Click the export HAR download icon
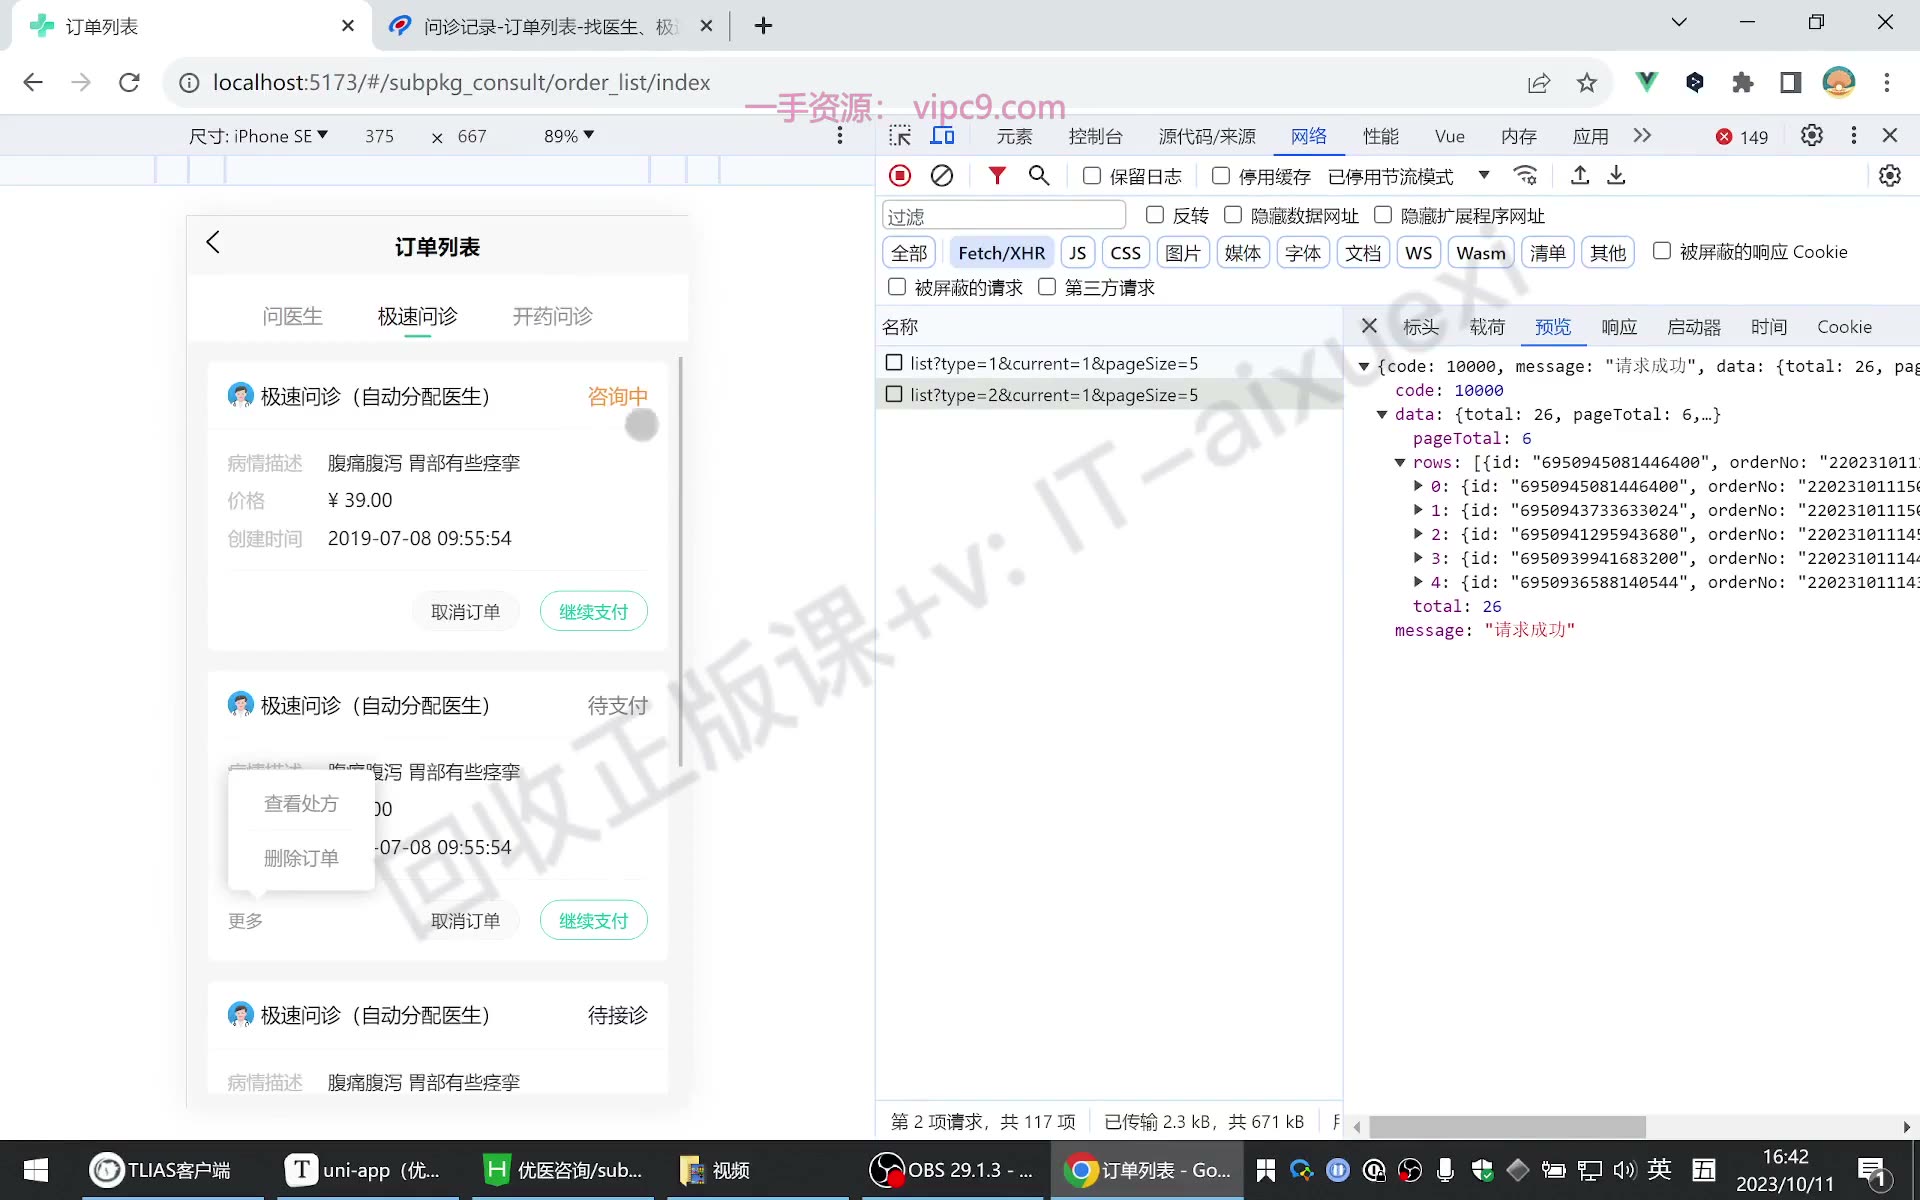The height and width of the screenshot is (1200, 1920). [x=1616, y=176]
